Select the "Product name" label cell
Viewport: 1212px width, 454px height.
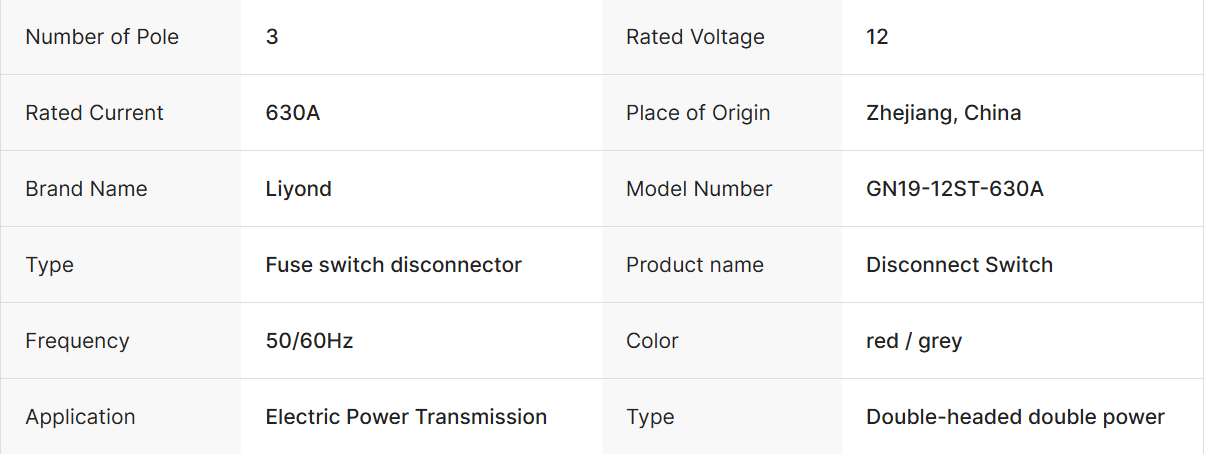(x=694, y=265)
